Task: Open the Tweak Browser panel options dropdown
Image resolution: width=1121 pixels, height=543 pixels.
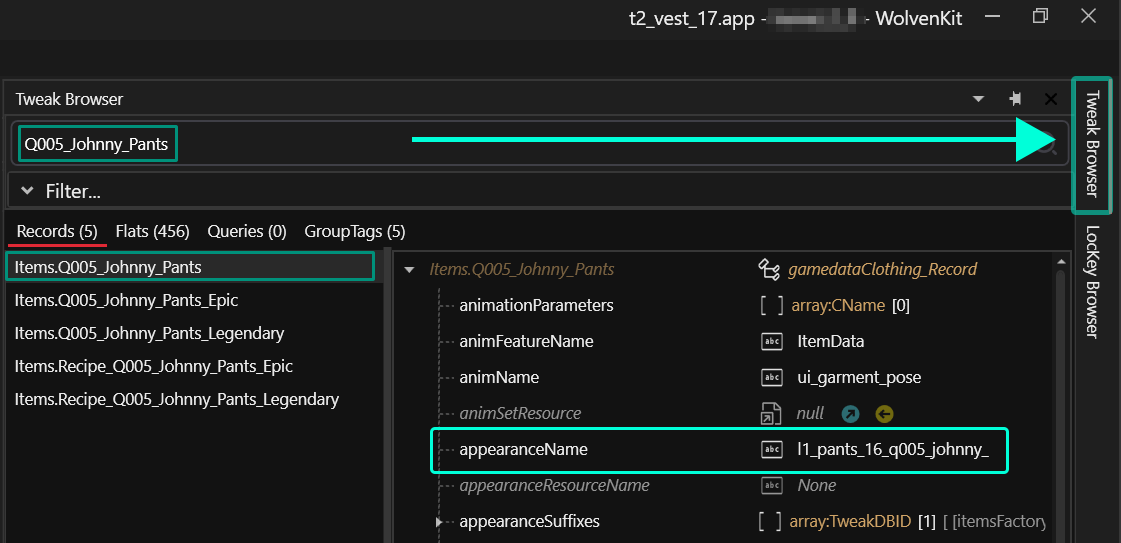Action: coord(979,99)
